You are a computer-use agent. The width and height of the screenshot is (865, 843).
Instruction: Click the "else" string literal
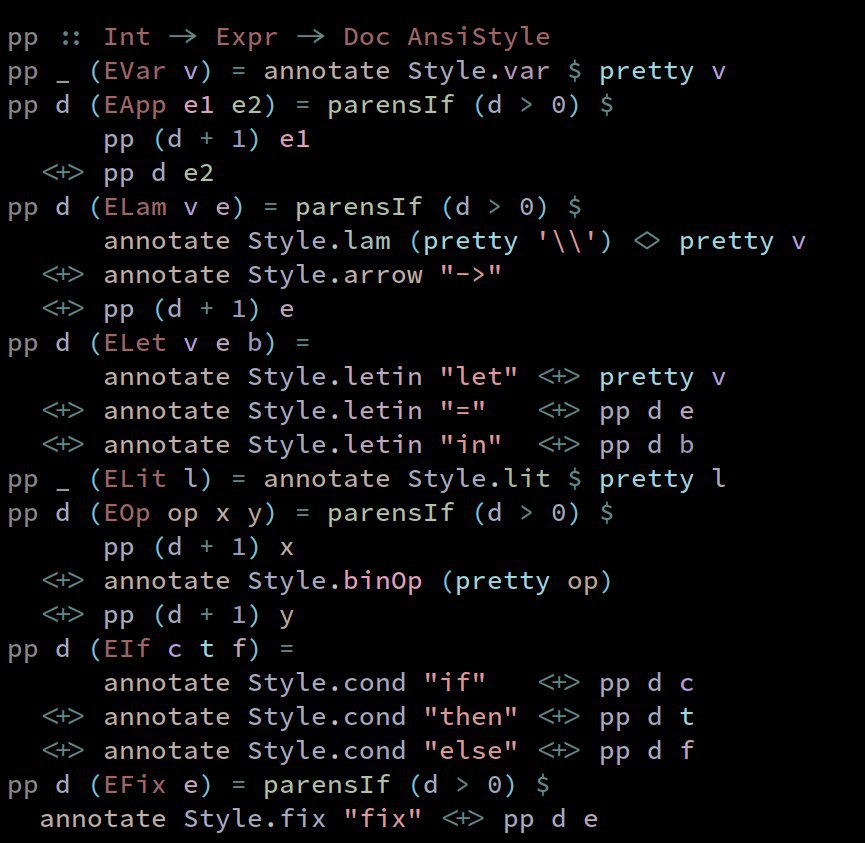(471, 751)
